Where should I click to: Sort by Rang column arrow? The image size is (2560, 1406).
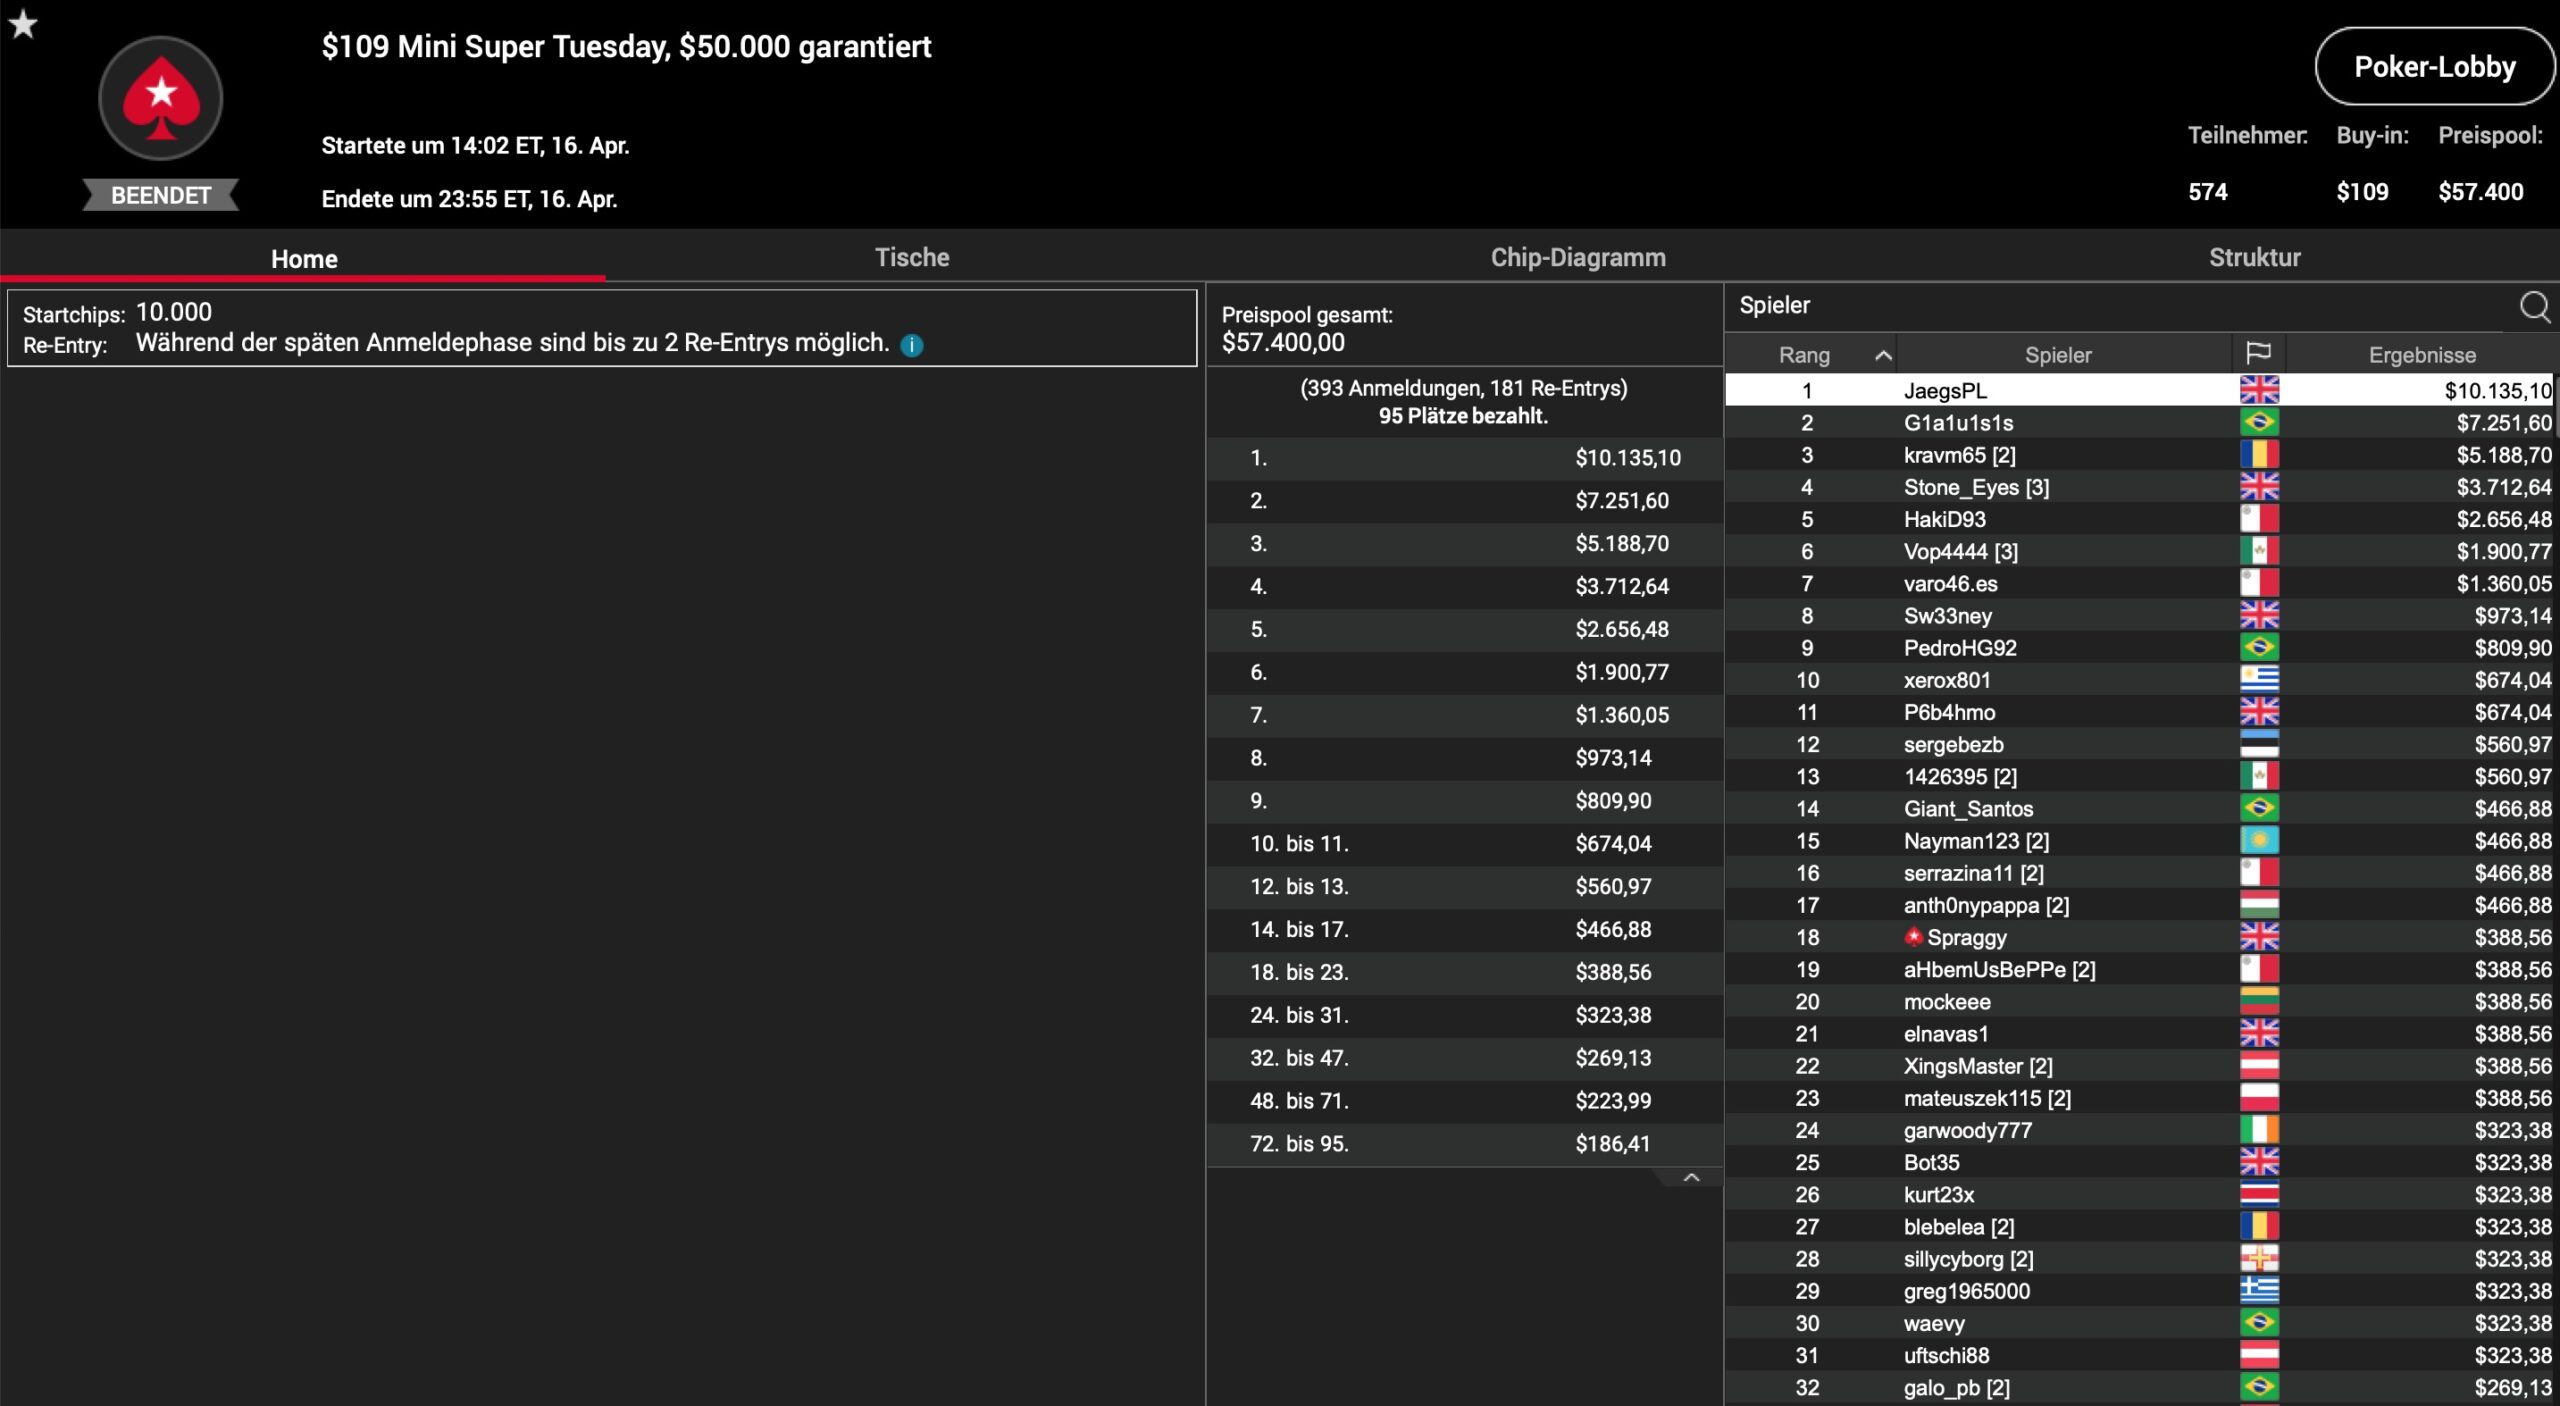point(1882,355)
